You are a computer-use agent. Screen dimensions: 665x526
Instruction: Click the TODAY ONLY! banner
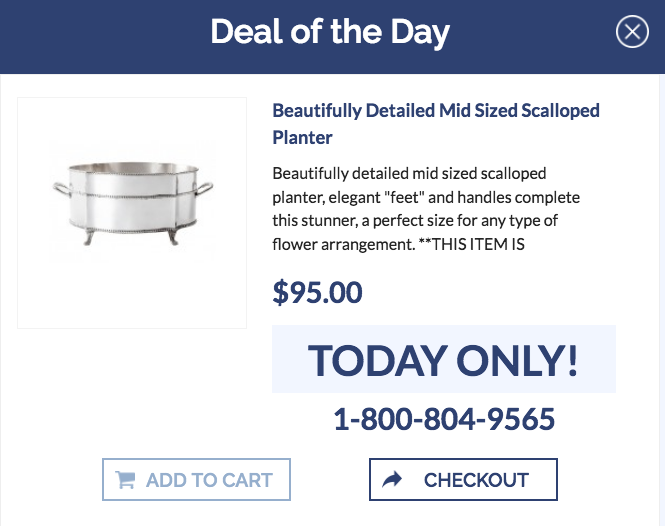click(x=443, y=359)
